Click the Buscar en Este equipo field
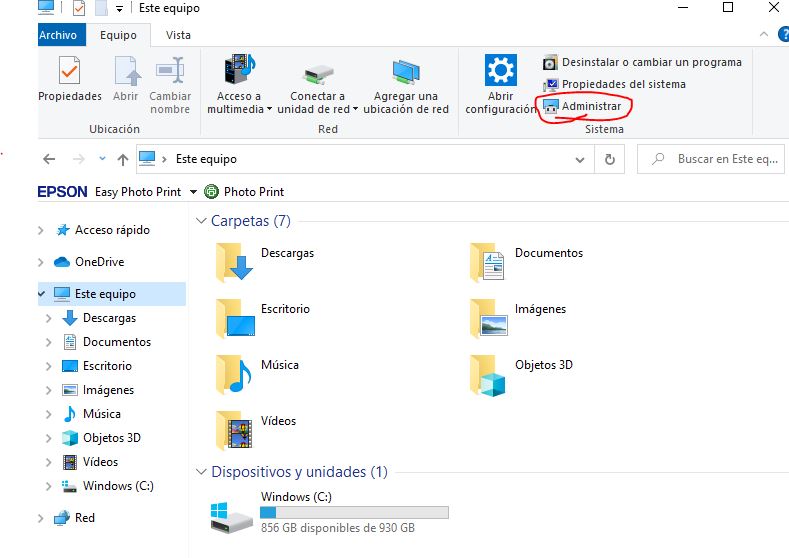 coord(711,160)
